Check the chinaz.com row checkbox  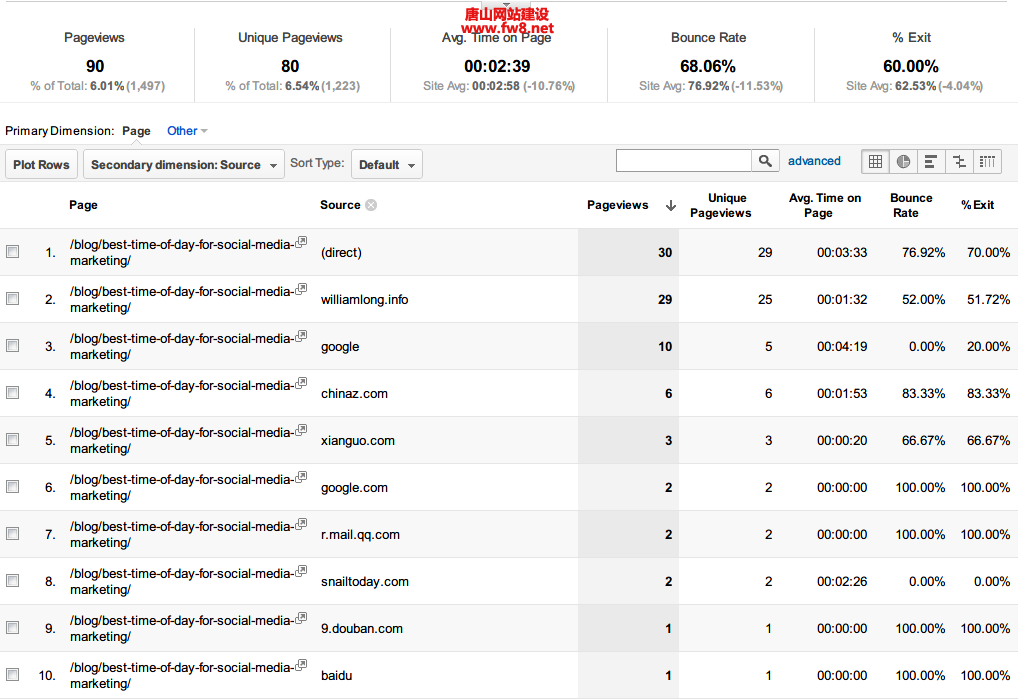click(x=12, y=392)
